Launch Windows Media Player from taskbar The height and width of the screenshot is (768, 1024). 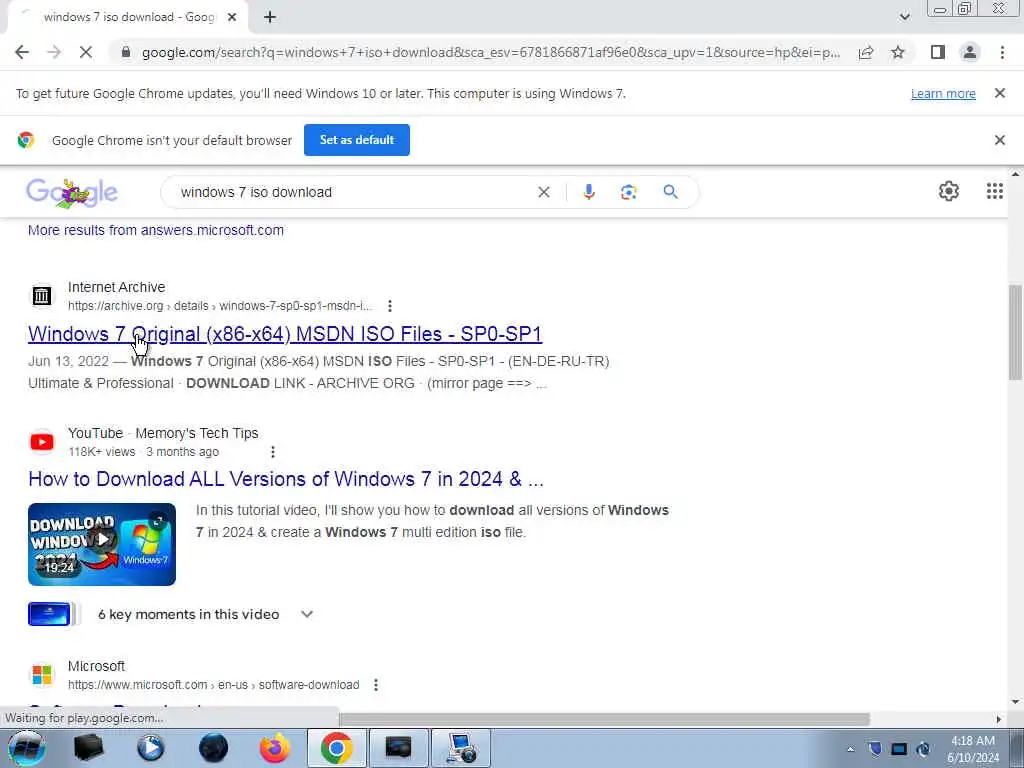click(x=150, y=748)
